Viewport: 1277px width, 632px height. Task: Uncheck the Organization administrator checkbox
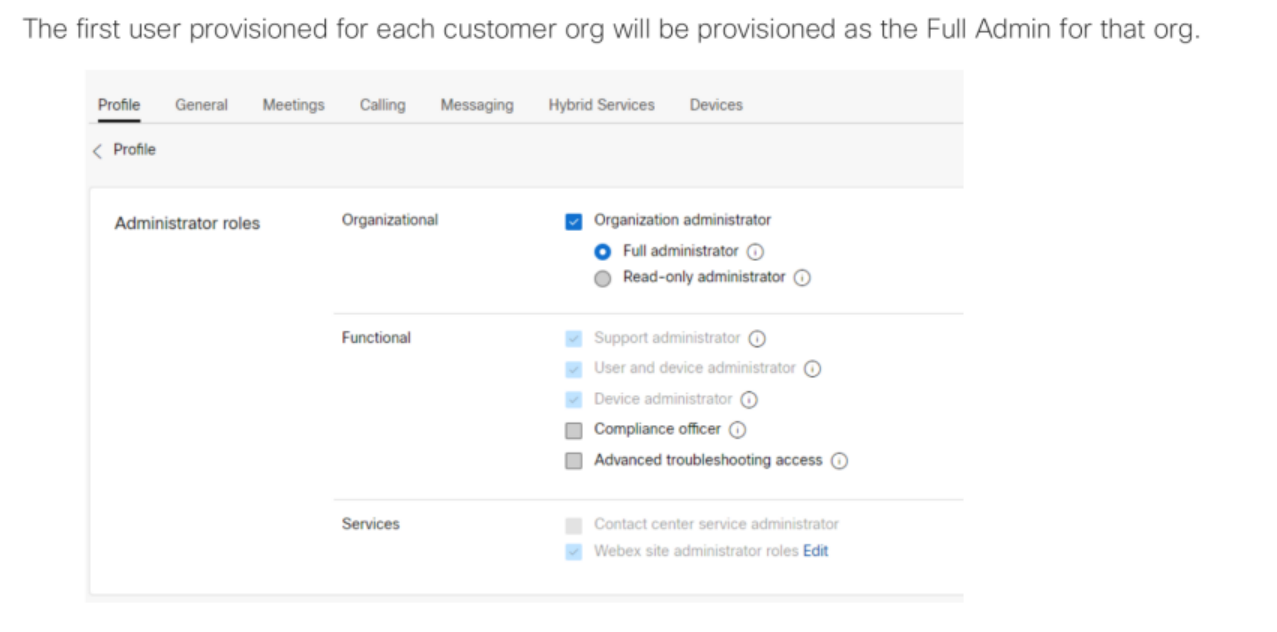coord(574,221)
